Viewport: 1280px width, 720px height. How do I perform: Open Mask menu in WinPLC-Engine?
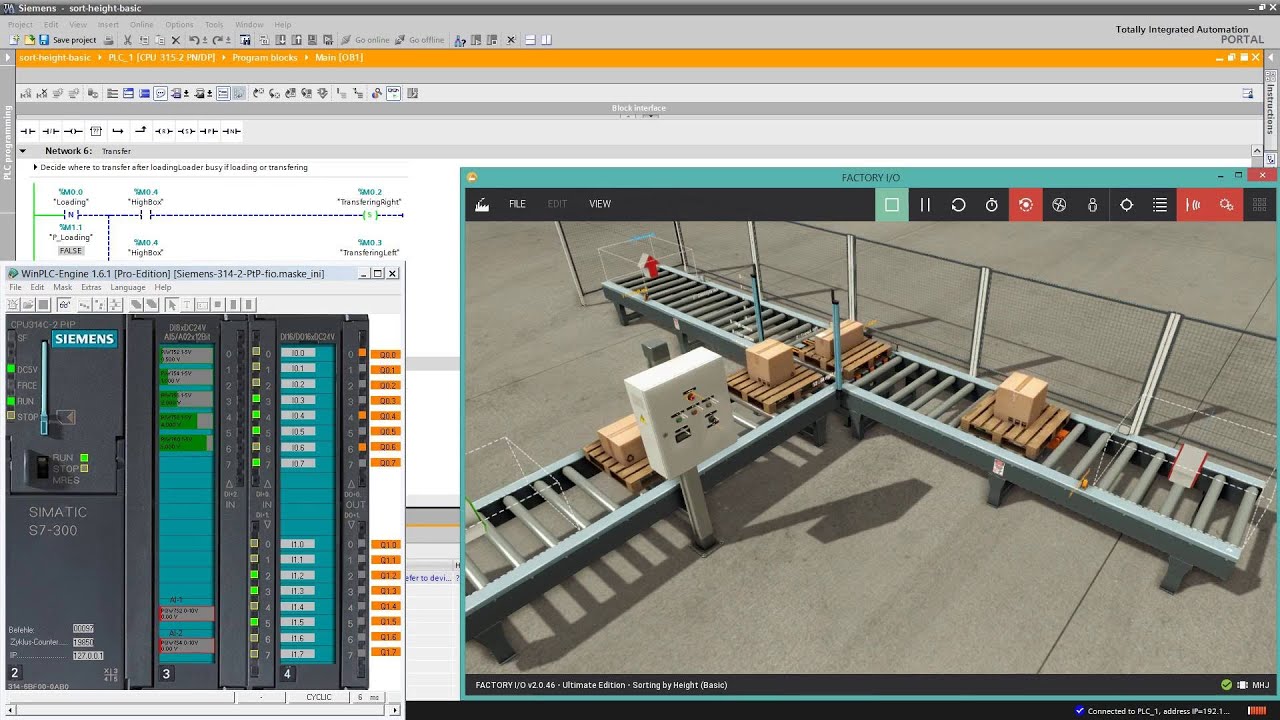pyautogui.click(x=62, y=287)
